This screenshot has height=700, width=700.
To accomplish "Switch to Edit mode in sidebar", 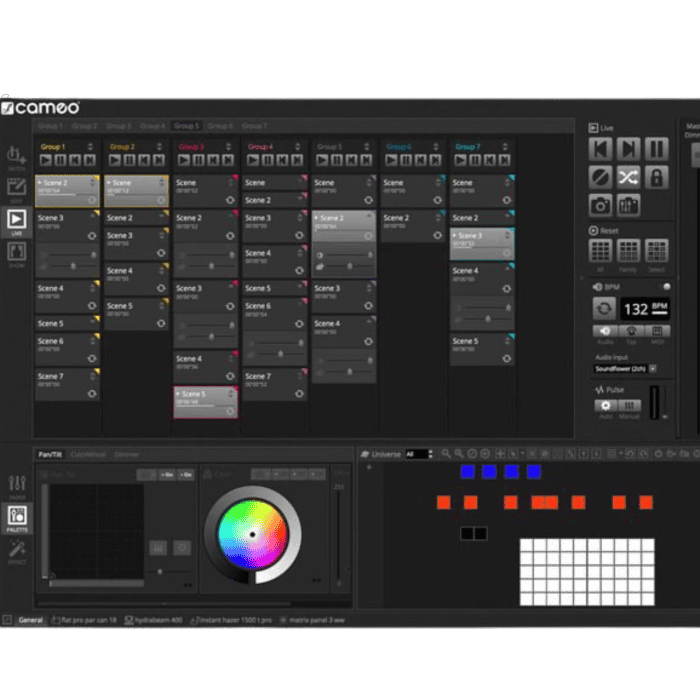I will pyautogui.click(x=16, y=190).
